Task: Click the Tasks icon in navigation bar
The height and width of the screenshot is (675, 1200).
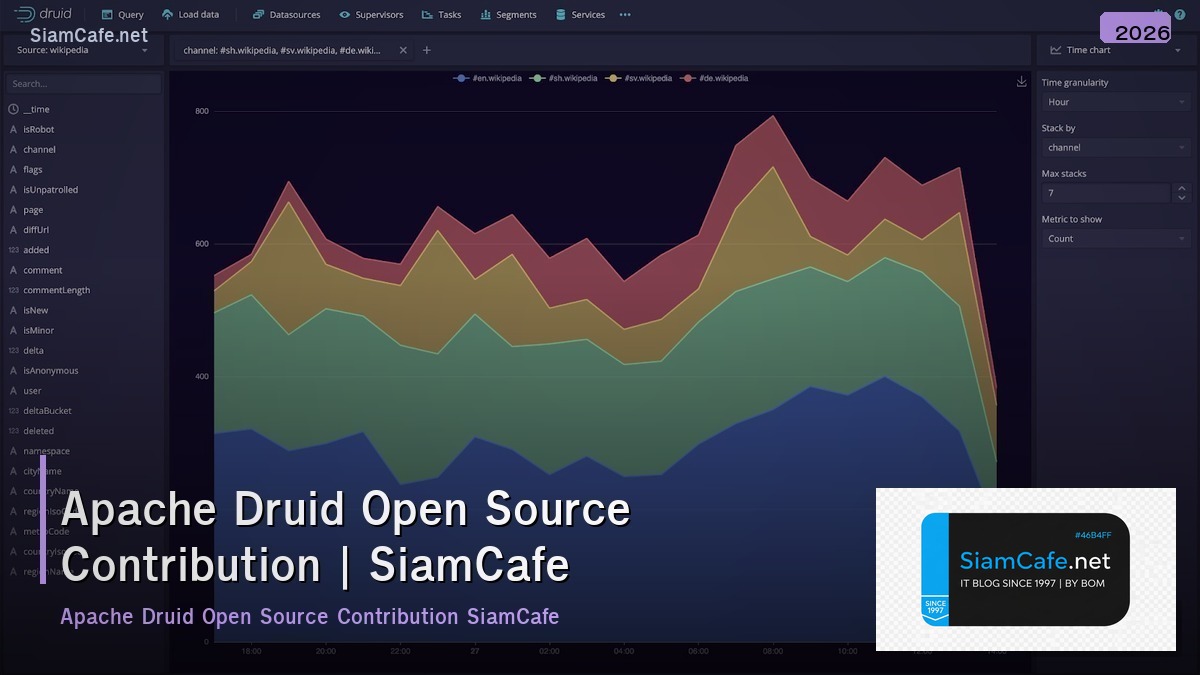Action: click(x=424, y=14)
